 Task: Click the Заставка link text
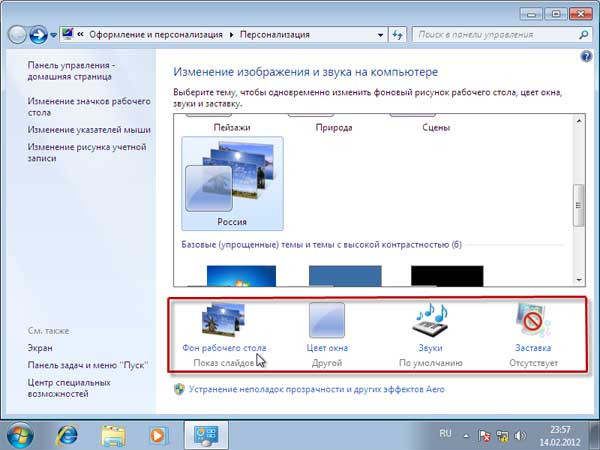coord(533,348)
